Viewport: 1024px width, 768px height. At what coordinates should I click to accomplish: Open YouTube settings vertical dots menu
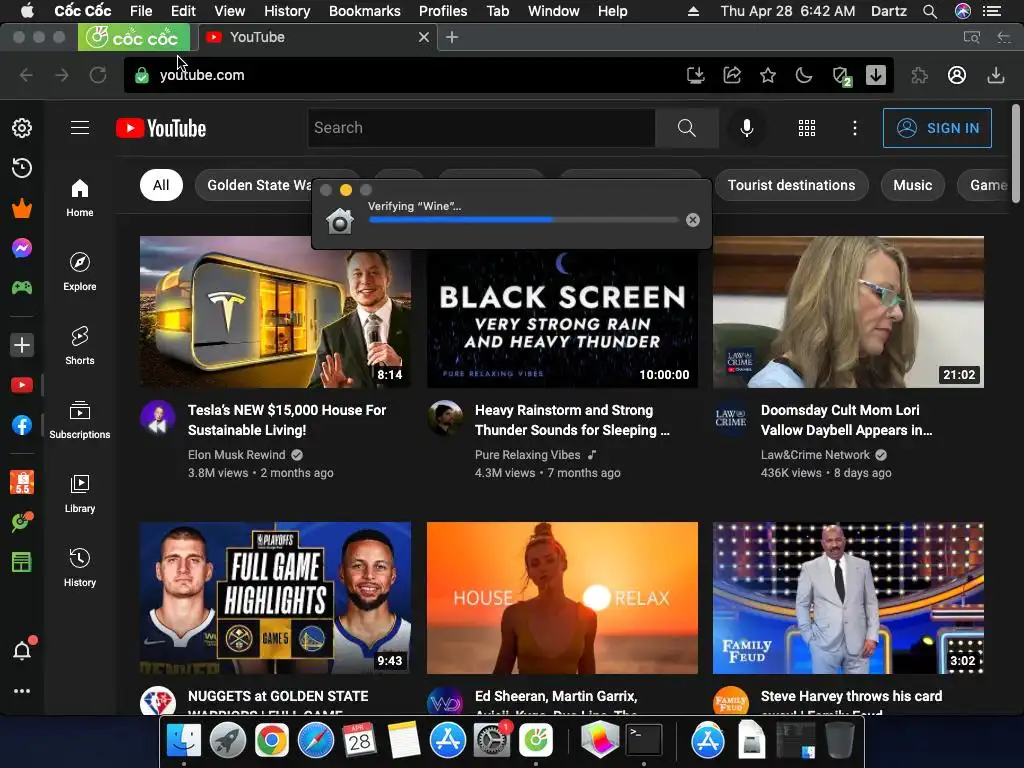coord(854,128)
